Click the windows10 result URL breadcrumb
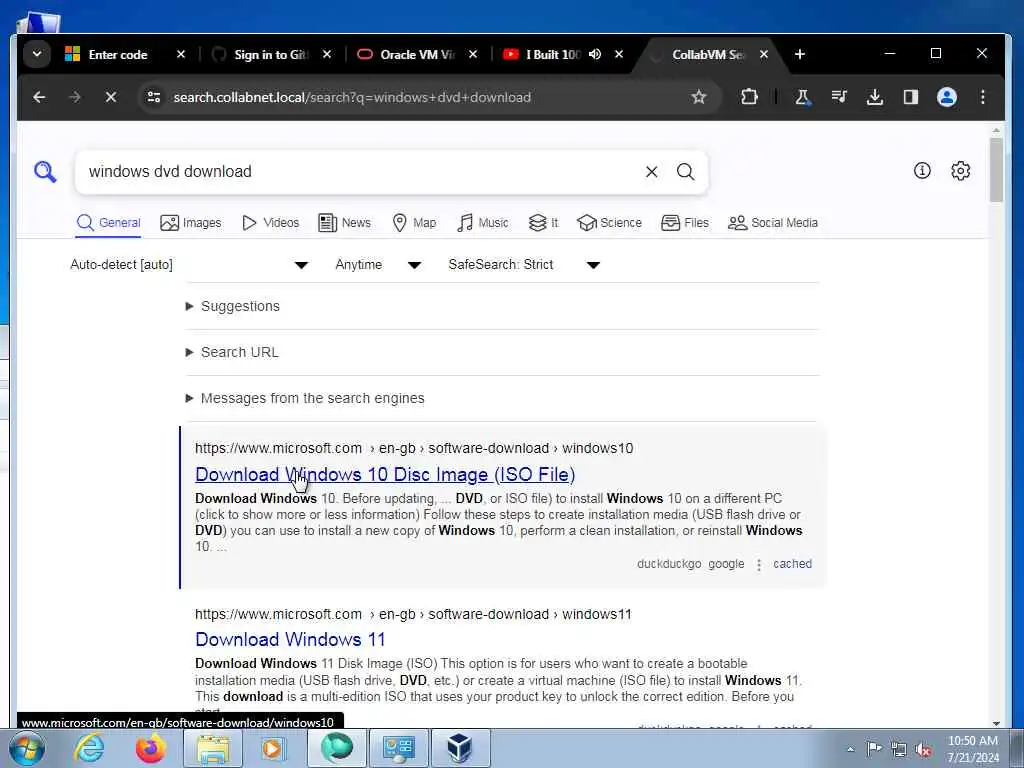Image resolution: width=1024 pixels, height=768 pixels. 413,448
